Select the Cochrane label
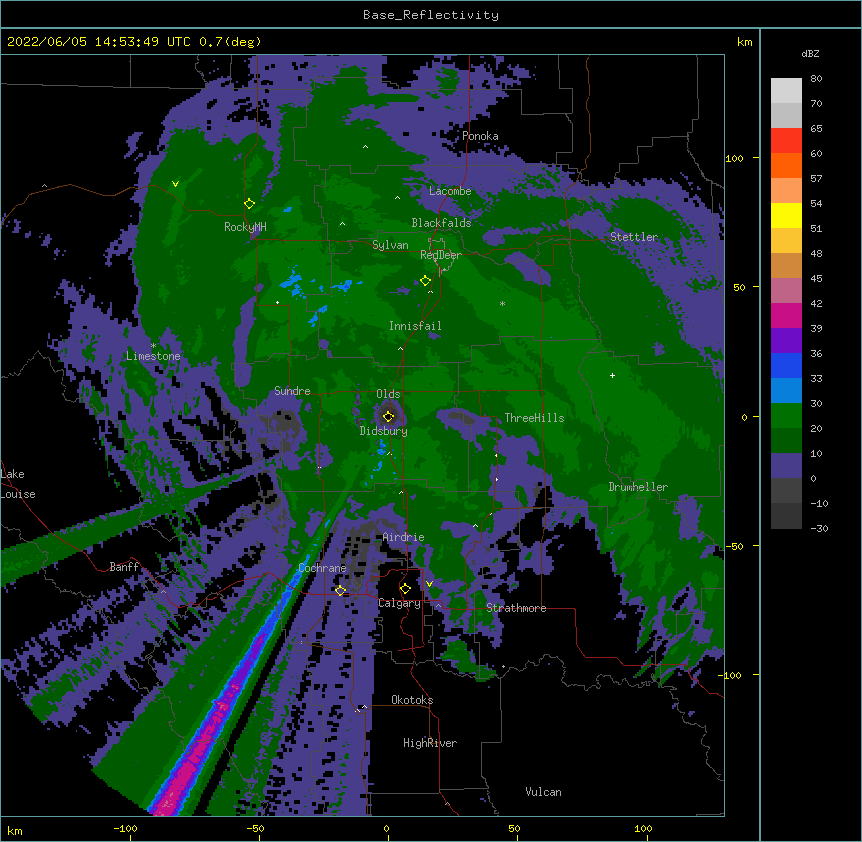 coord(323,568)
